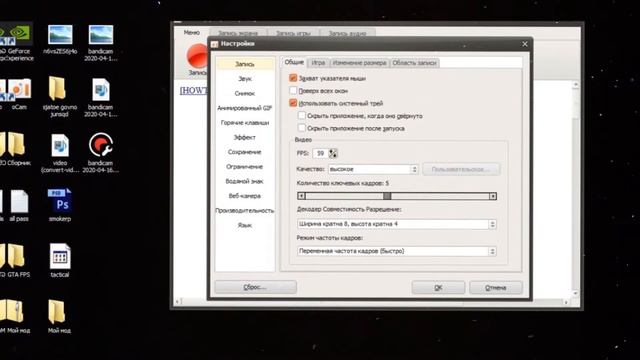640x360 pixels.
Task: Open the unzipped Мой мод folder
Action: 59,316
